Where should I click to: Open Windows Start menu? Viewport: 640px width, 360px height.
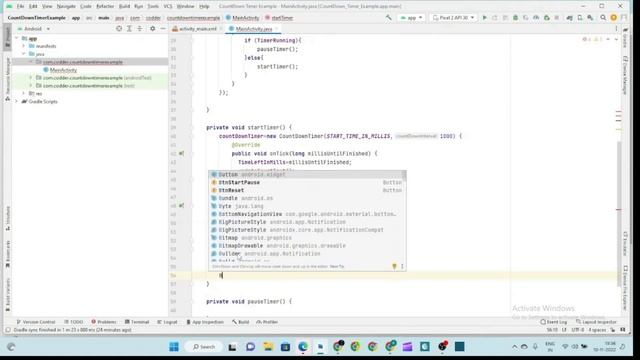point(174,347)
